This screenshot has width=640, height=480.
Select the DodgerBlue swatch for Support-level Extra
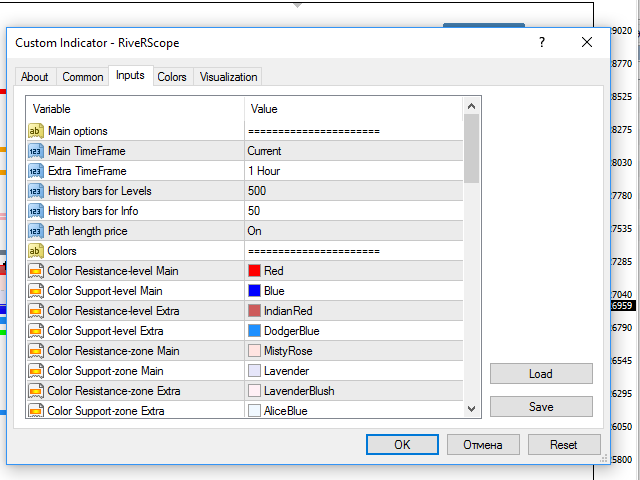(x=254, y=331)
